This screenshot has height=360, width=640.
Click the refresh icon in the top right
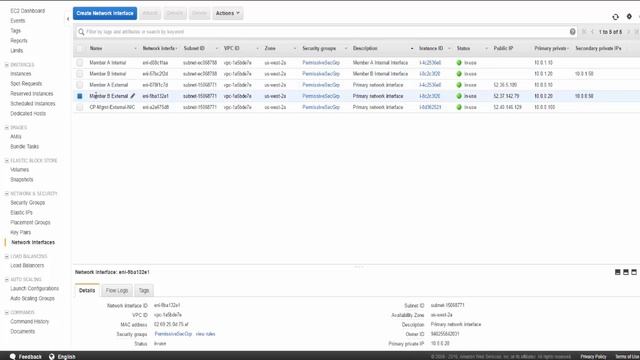(x=615, y=17)
